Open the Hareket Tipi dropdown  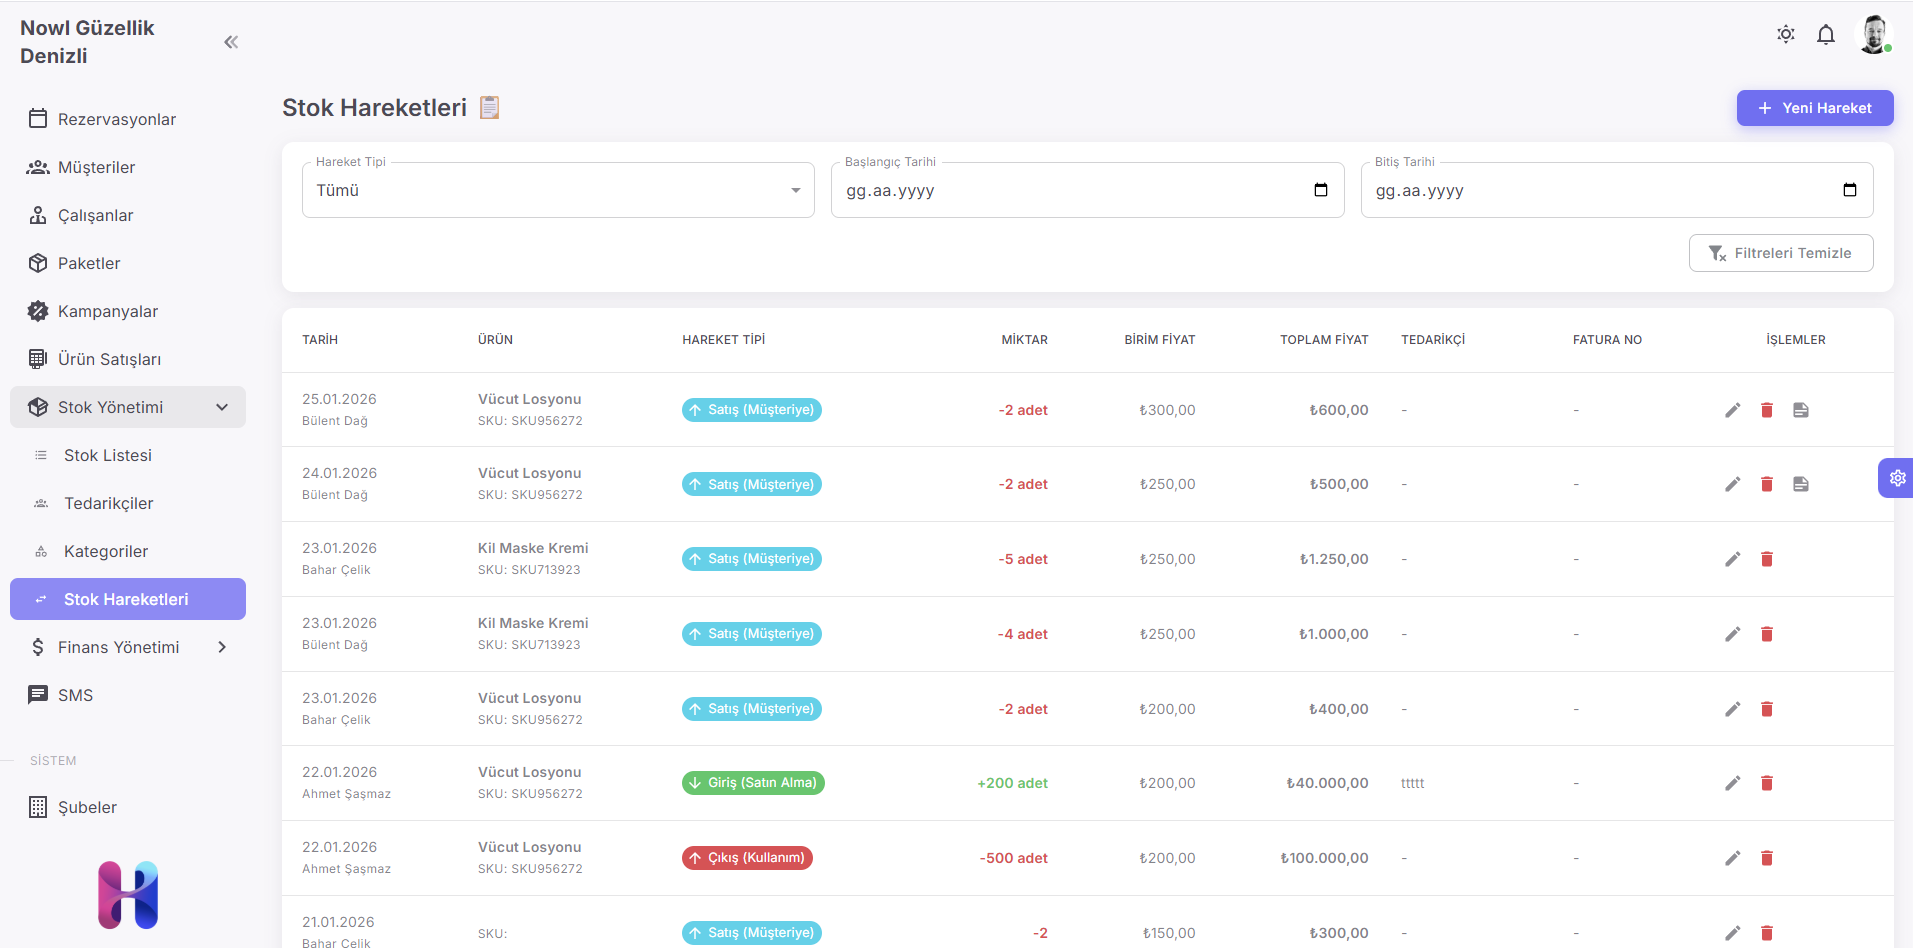pos(558,190)
